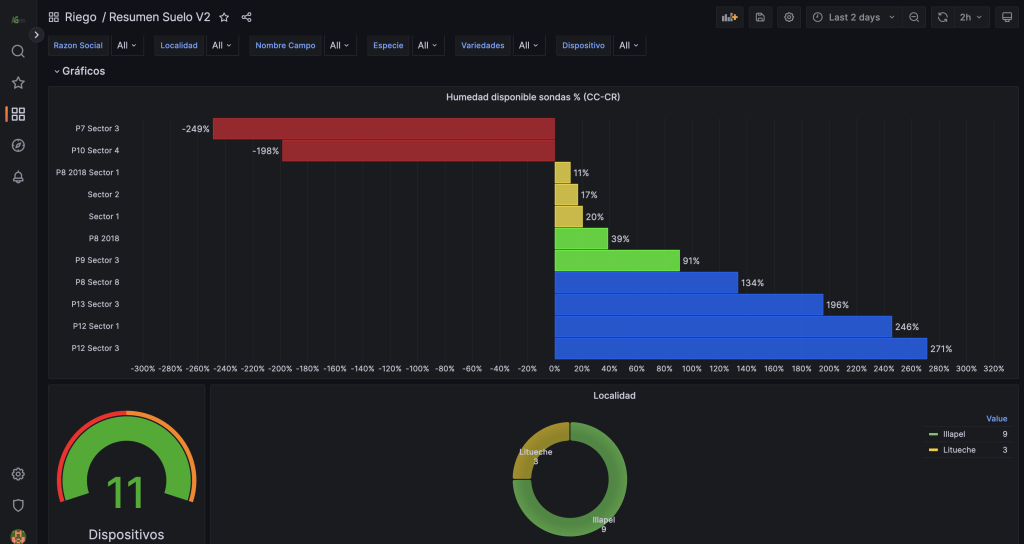
Task: Open the Explore compass icon
Action: pyautogui.click(x=18, y=146)
